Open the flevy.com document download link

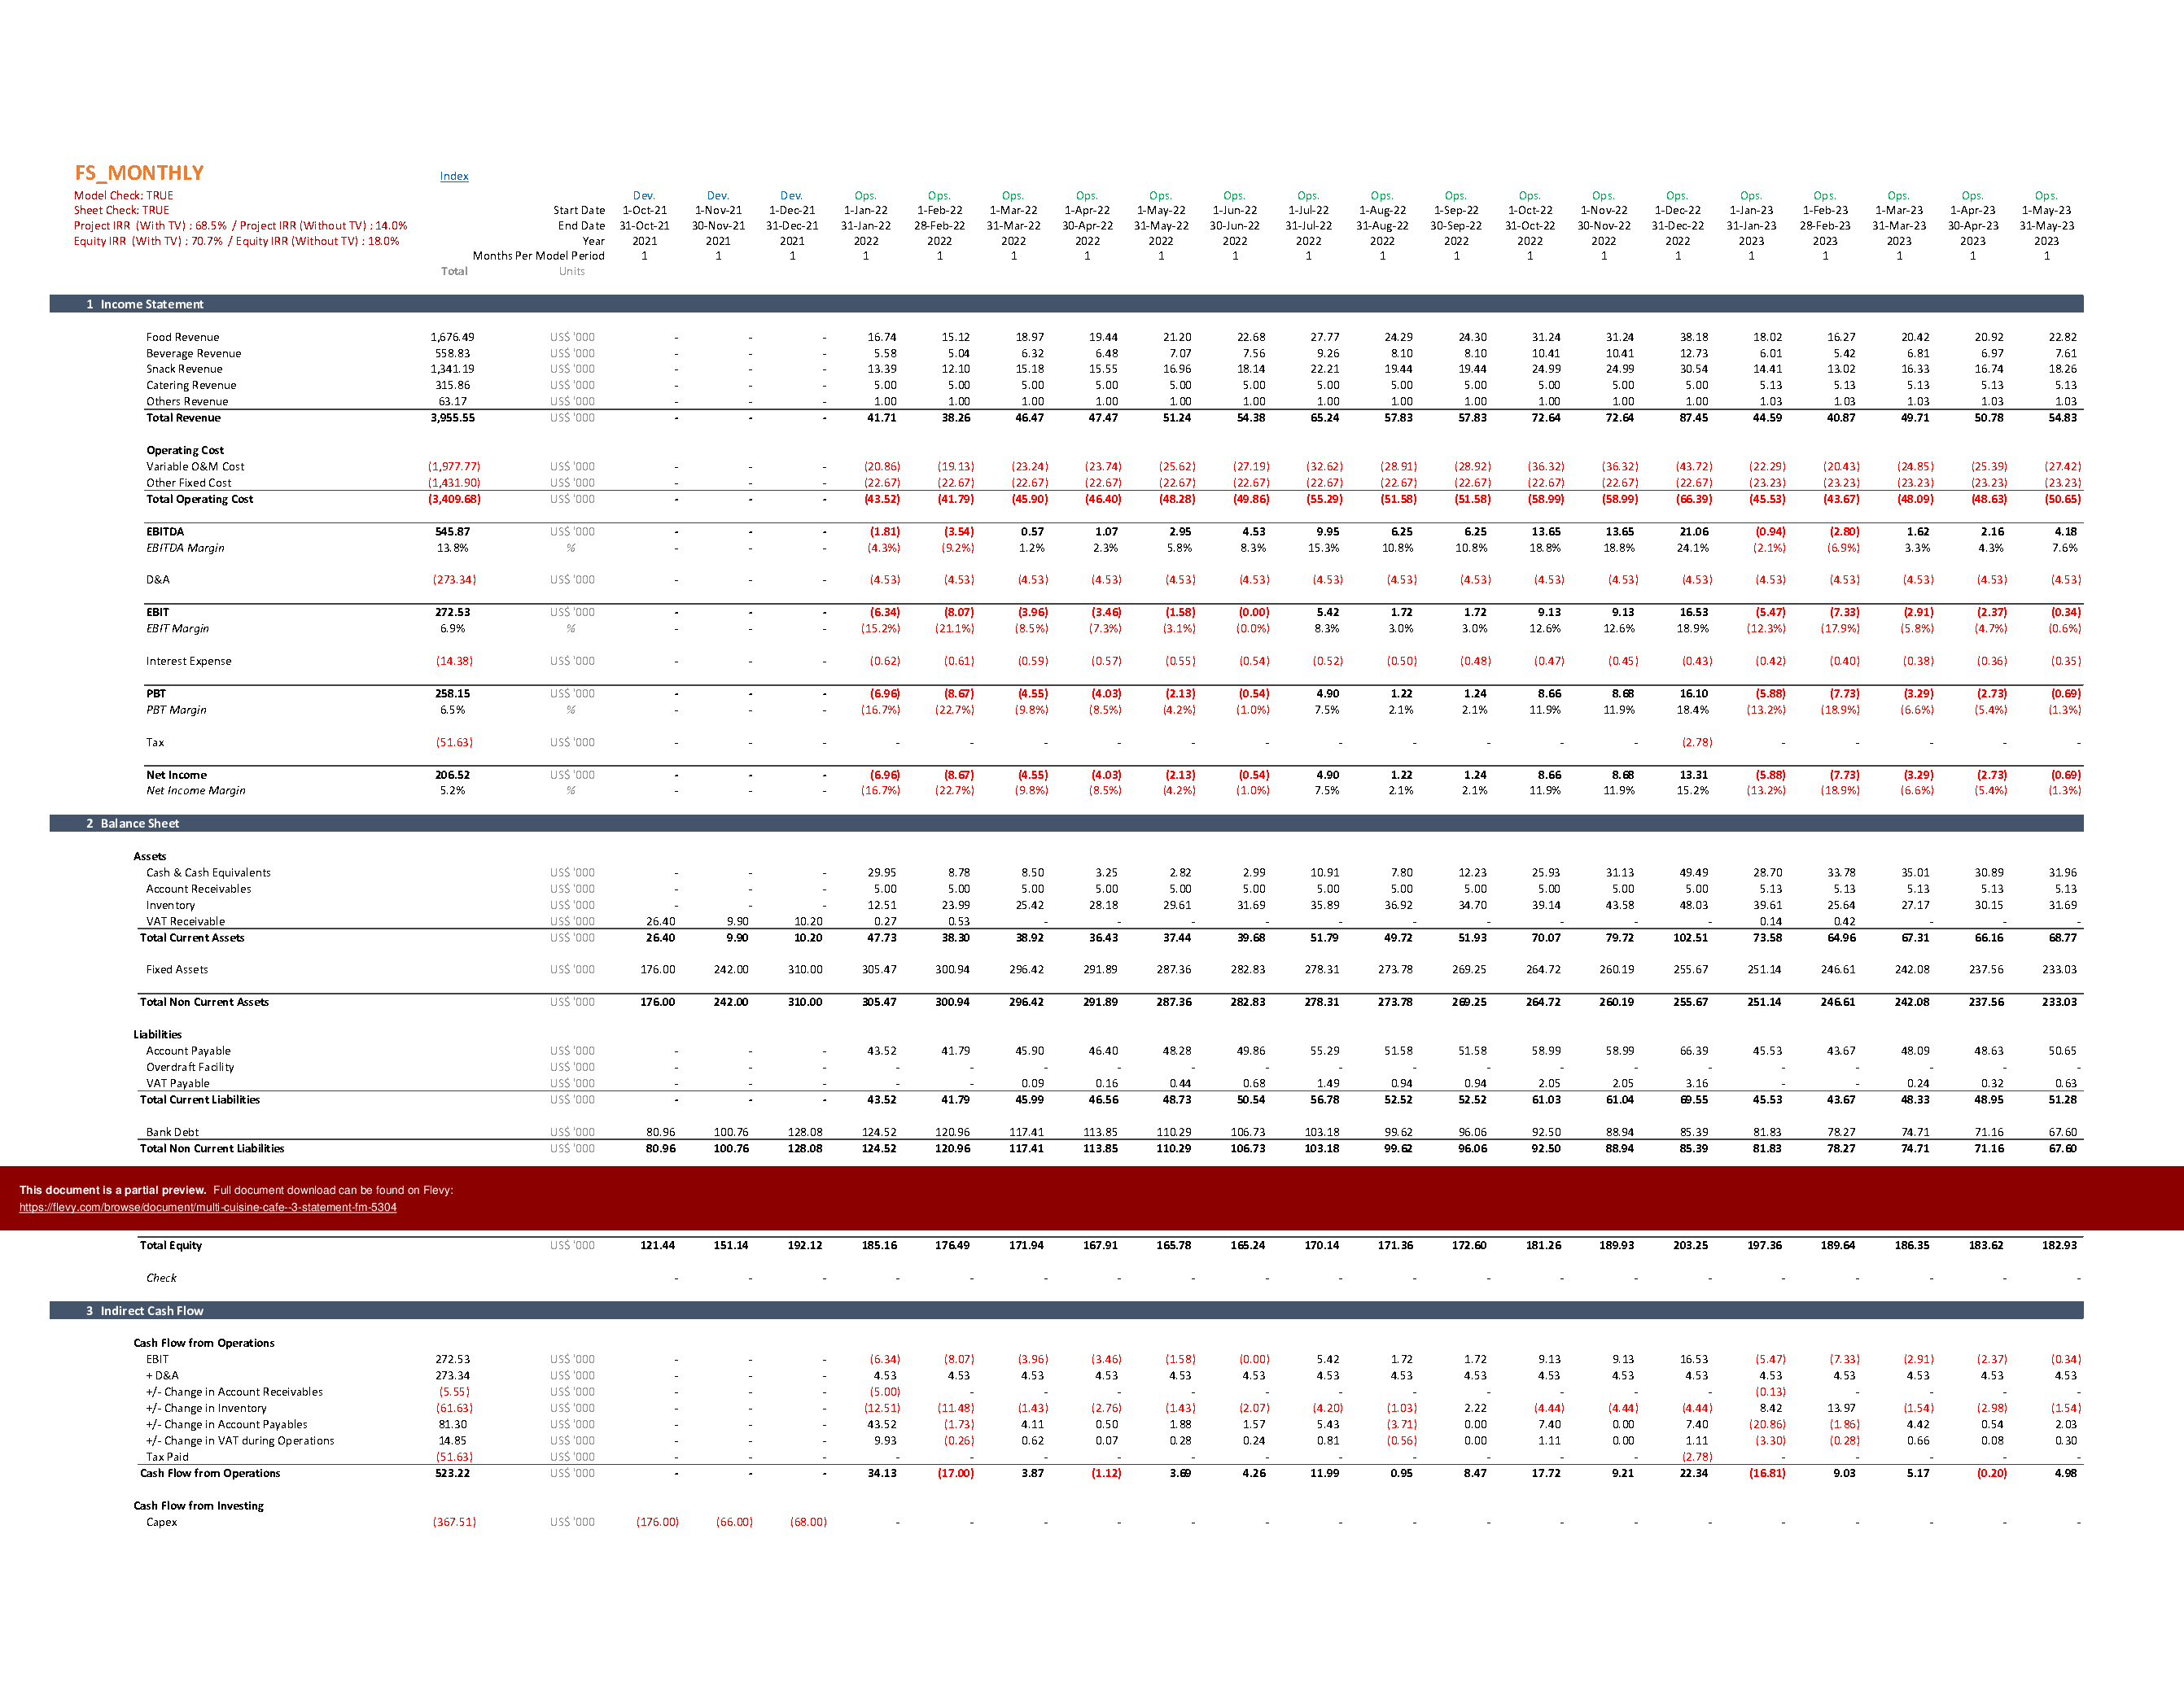[x=208, y=1207]
